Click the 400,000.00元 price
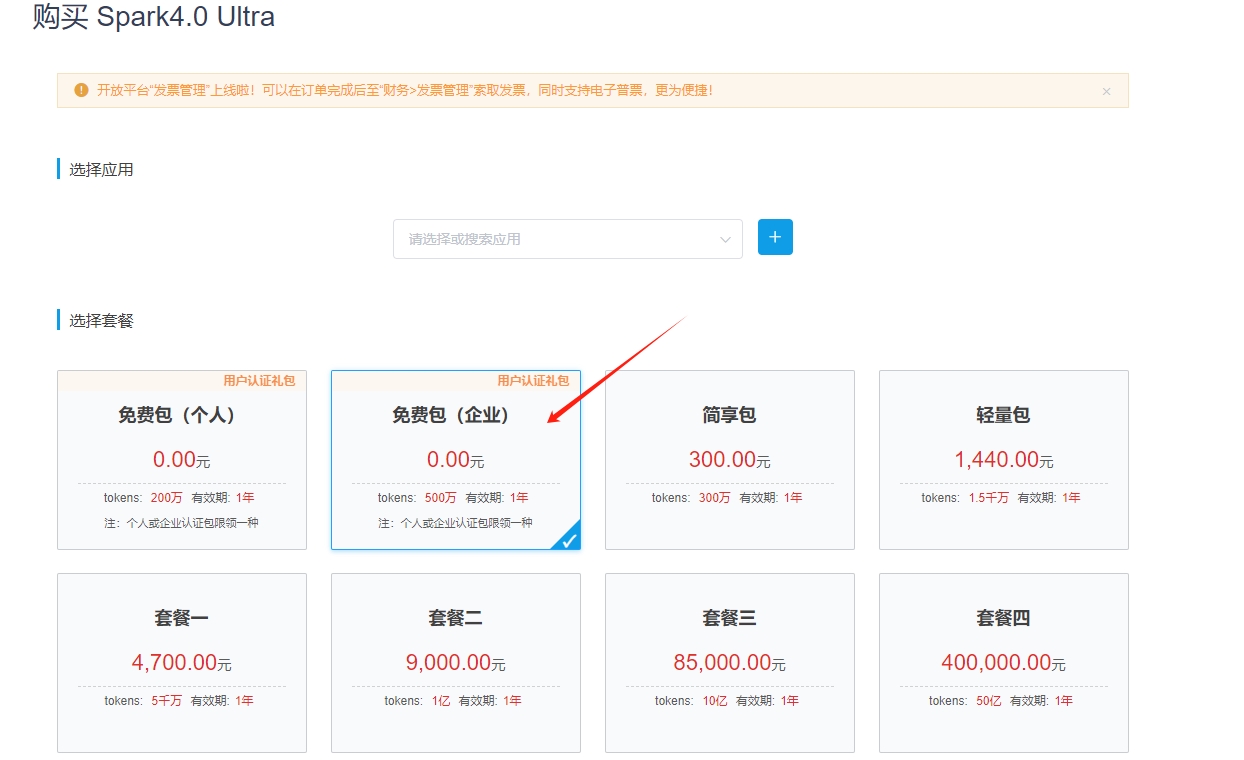 pyautogui.click(x=1004, y=663)
